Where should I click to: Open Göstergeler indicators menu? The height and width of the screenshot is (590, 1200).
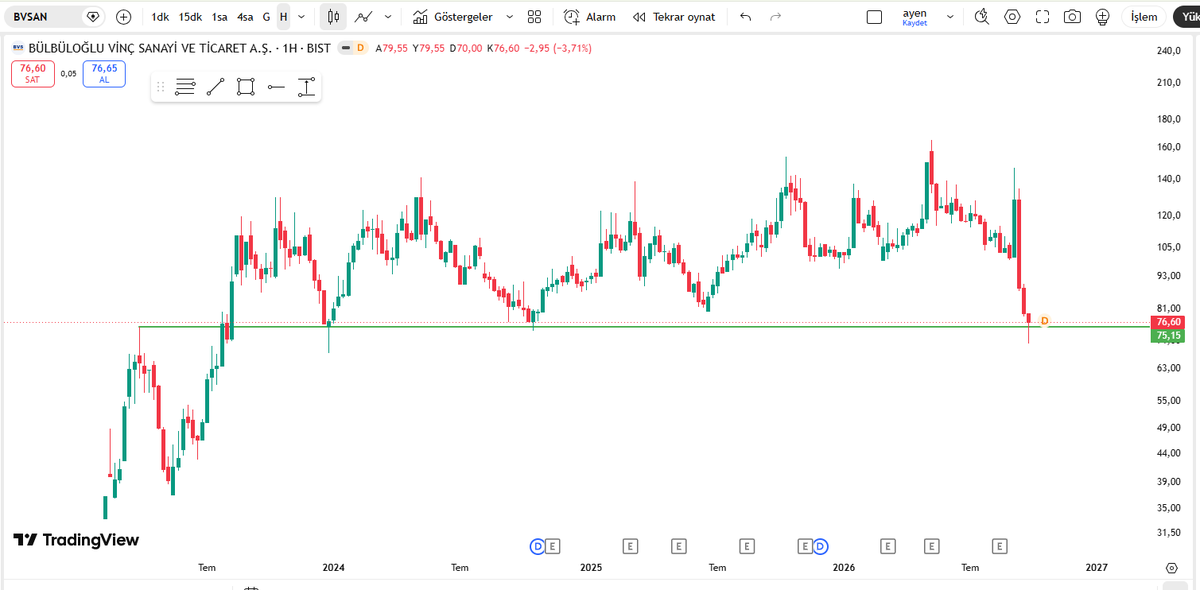click(453, 17)
